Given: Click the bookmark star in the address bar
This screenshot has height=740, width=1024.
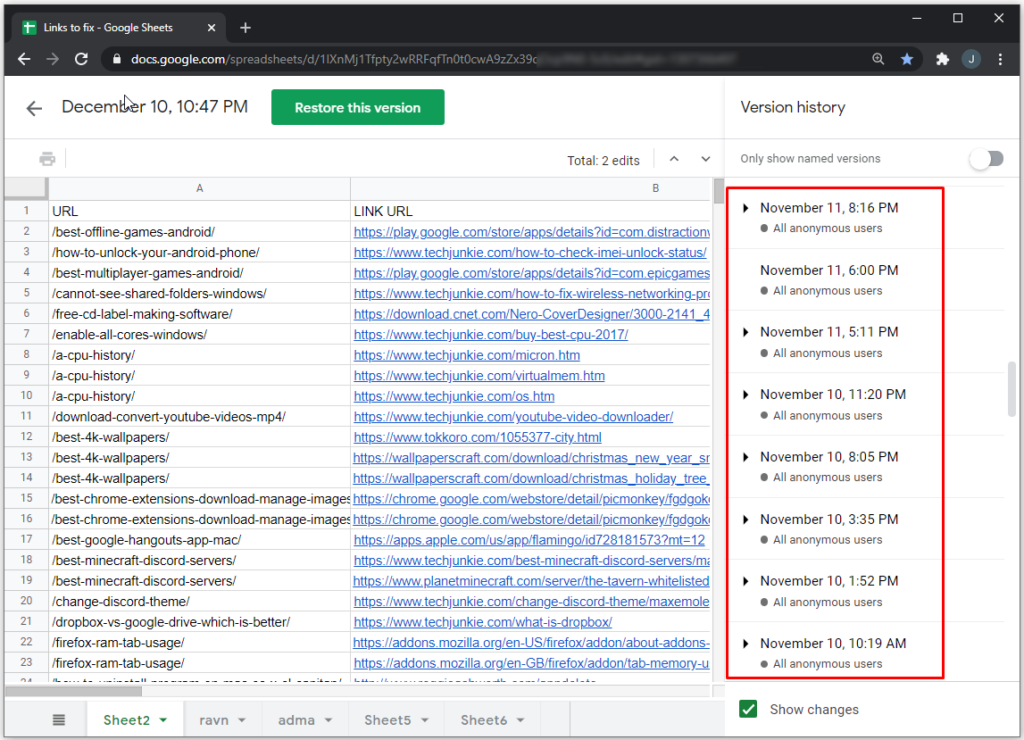Looking at the screenshot, I should pyautogui.click(x=906, y=59).
